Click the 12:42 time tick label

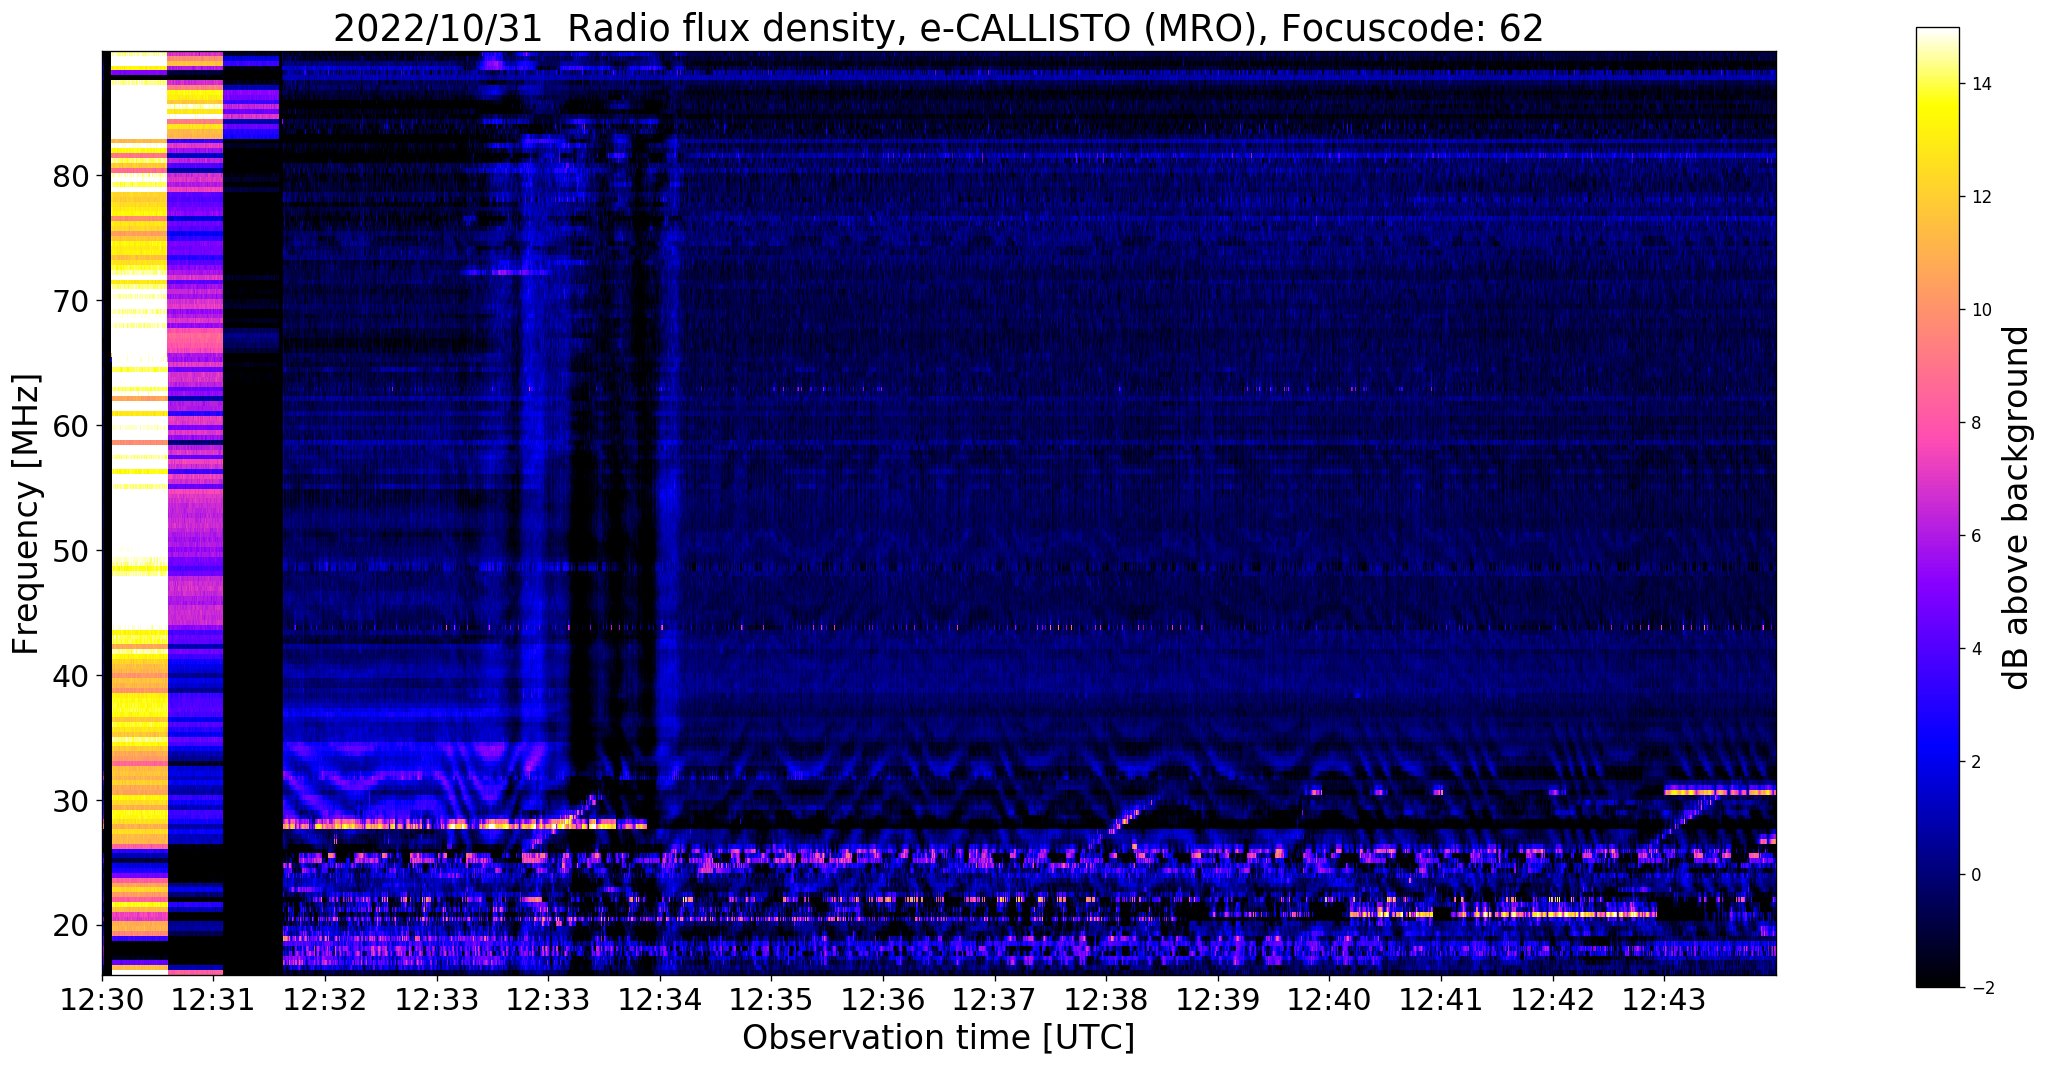click(x=1554, y=1000)
